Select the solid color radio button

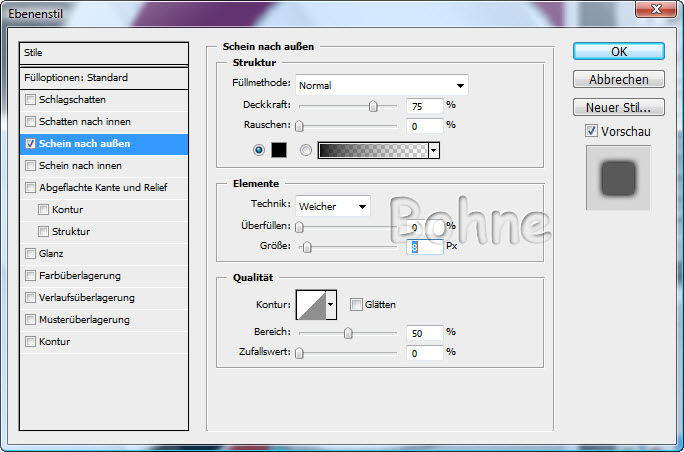[260, 150]
